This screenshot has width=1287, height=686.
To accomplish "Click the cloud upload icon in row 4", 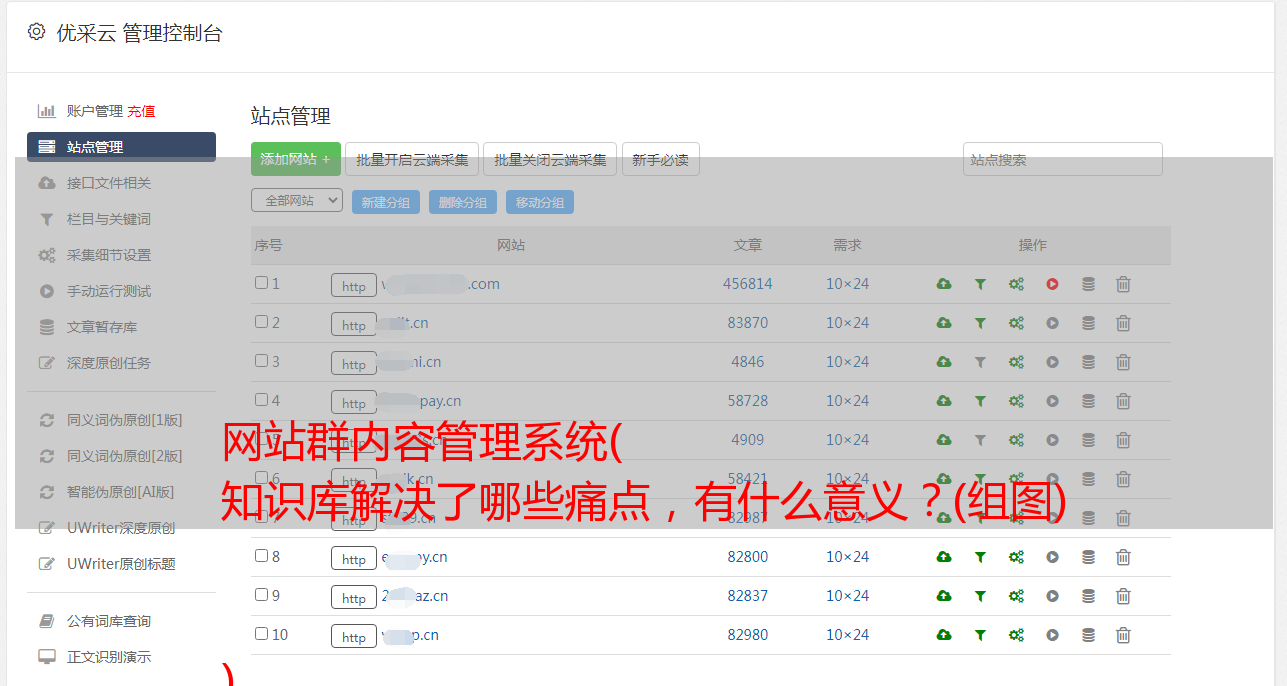I will point(944,401).
